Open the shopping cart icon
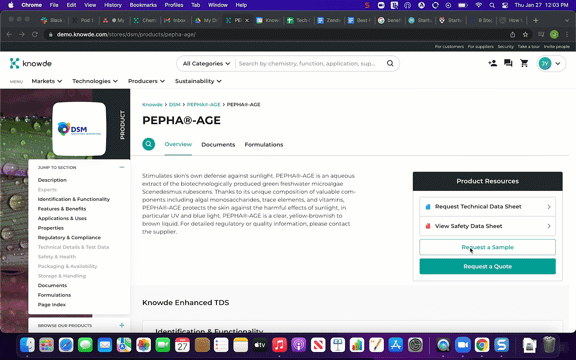The image size is (576, 360). [524, 63]
